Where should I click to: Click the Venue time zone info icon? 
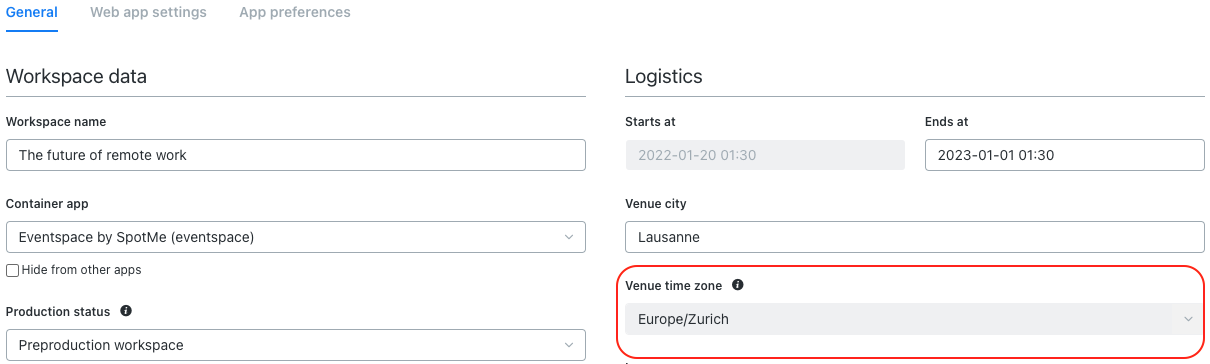coord(737,285)
